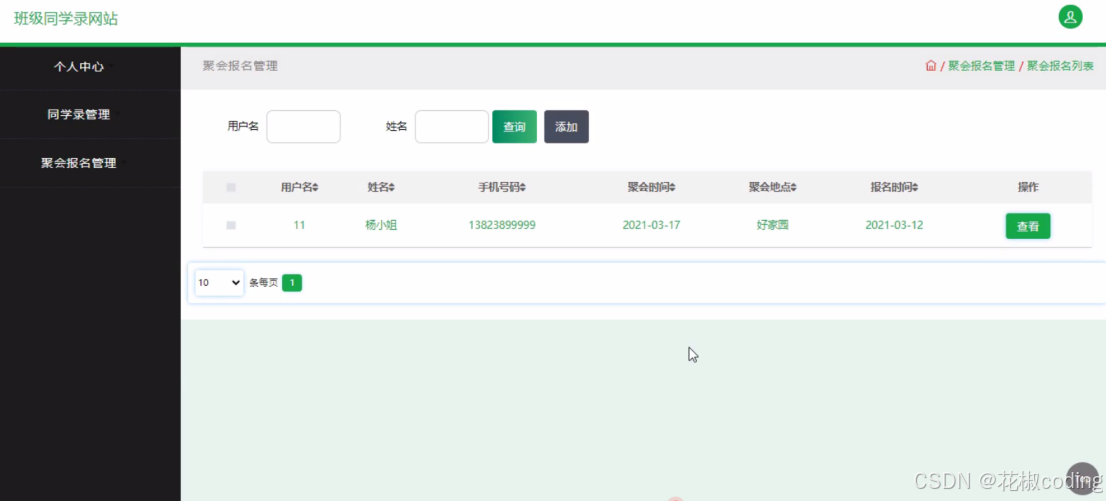Click the 添加 add button
The width and height of the screenshot is (1107, 501).
click(566, 127)
